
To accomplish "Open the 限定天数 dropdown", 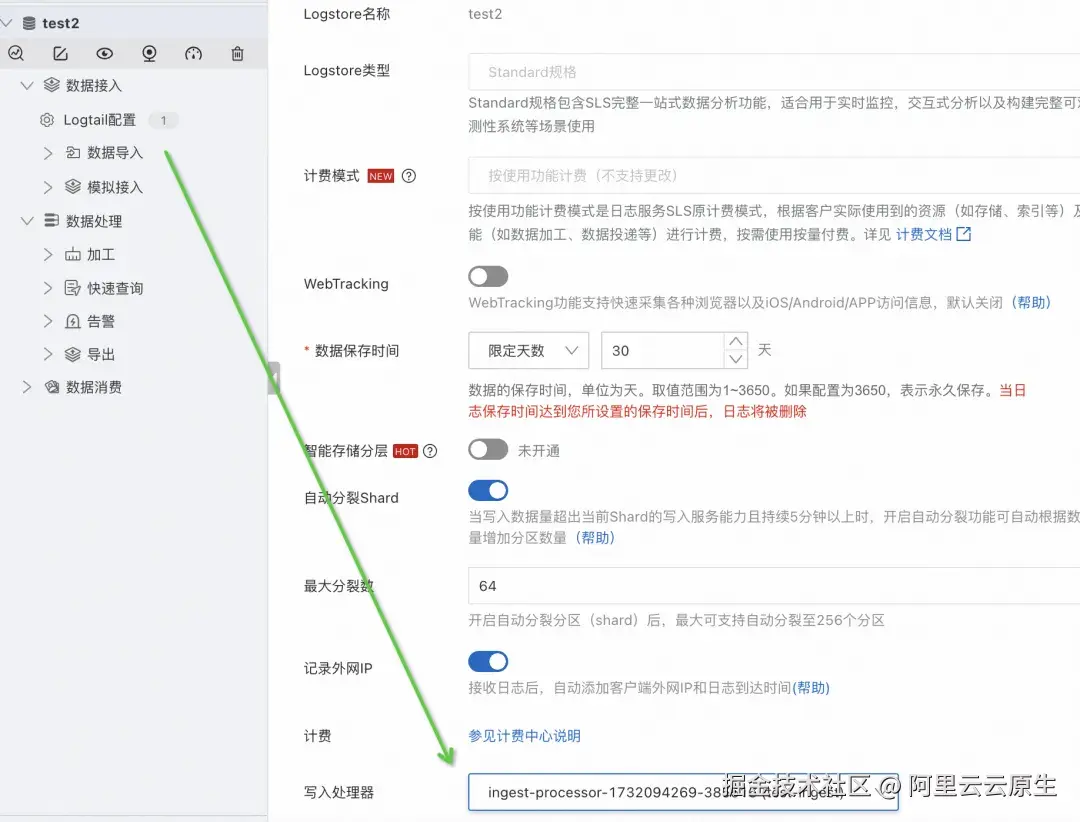I will click(528, 350).
